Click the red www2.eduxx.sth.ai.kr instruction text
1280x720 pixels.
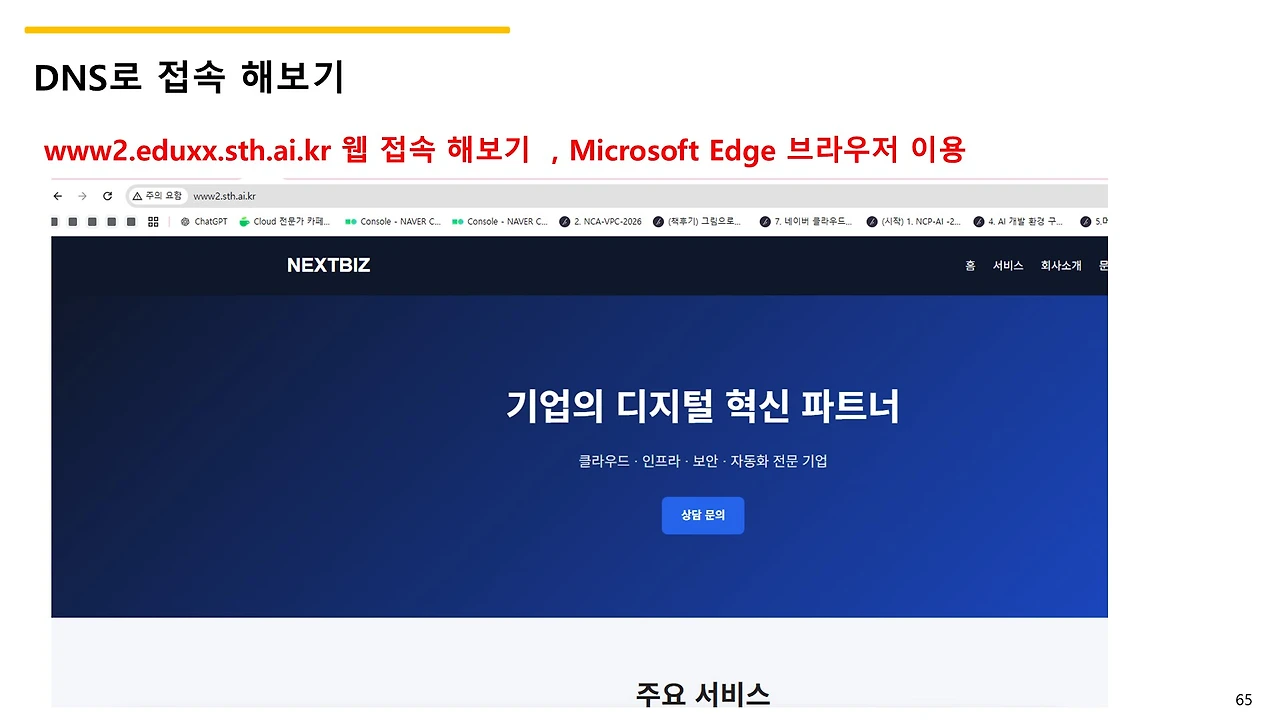[x=505, y=150]
